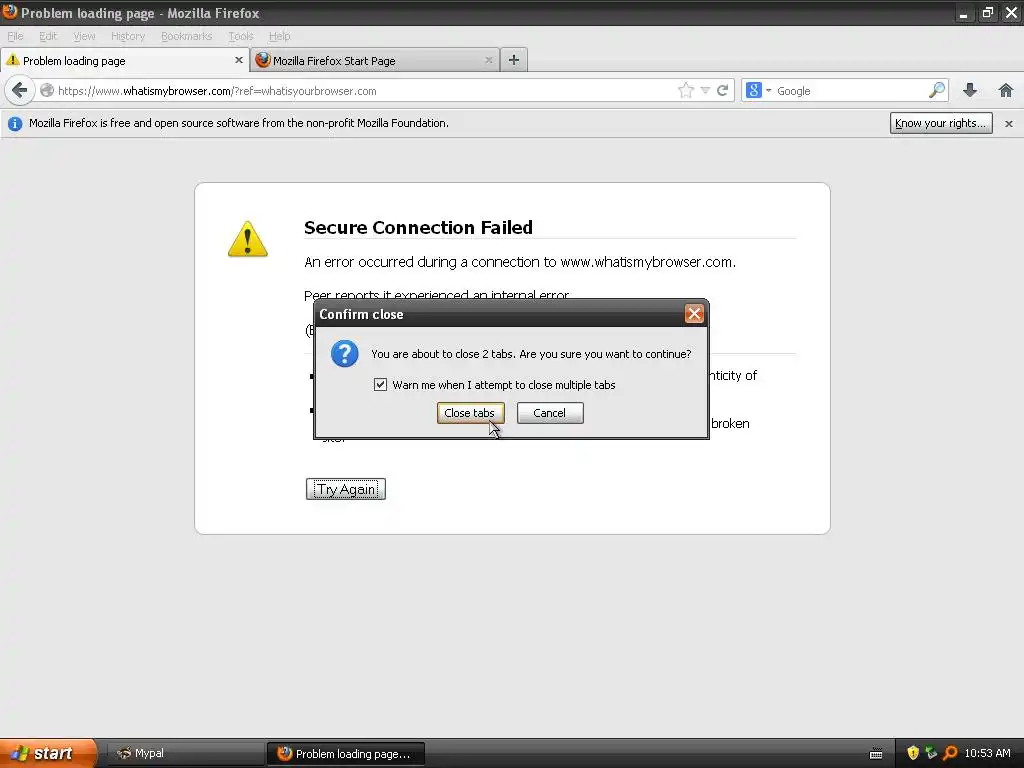The height and width of the screenshot is (768, 1024).
Task: Open the Bookmarks menu
Action: [186, 36]
